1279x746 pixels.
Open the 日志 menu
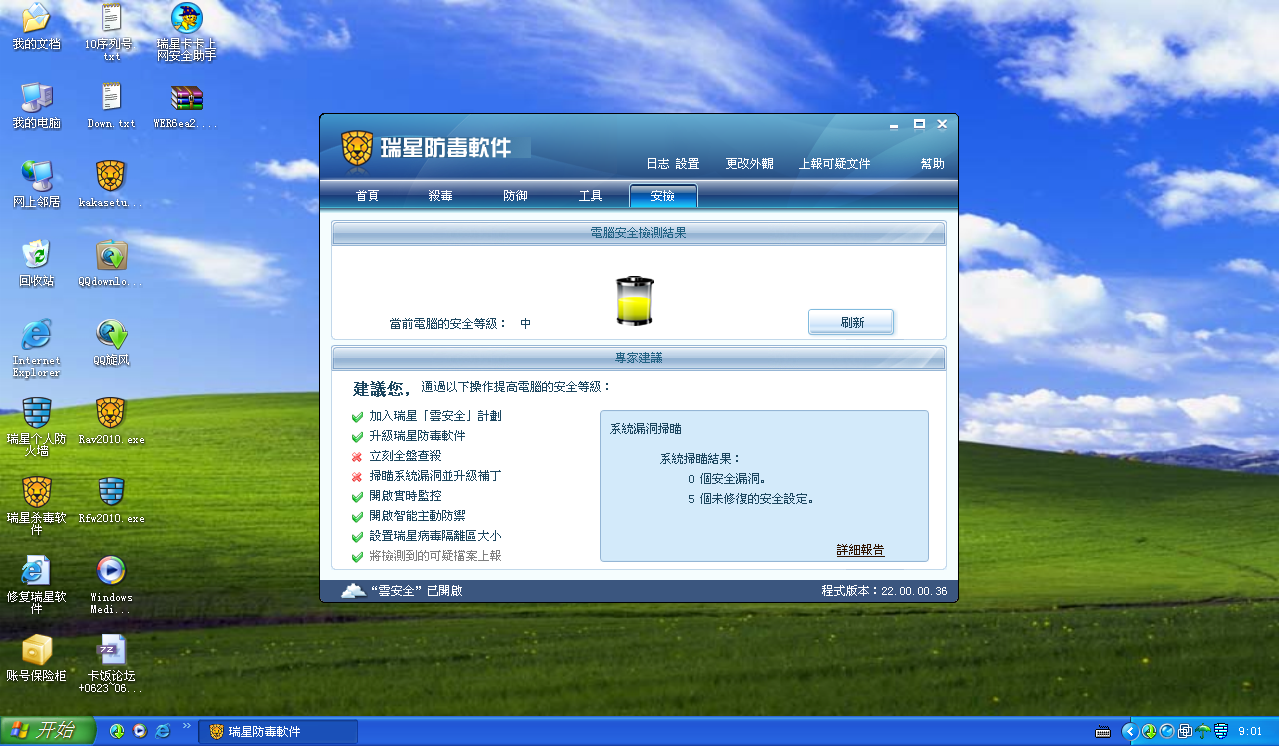pos(657,164)
